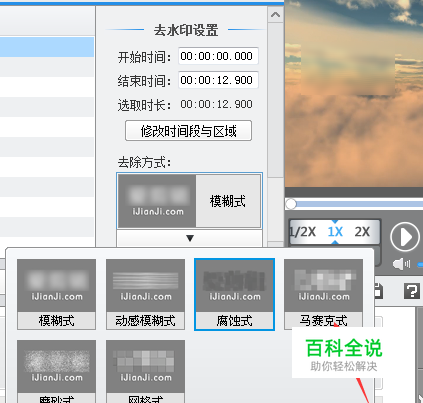Click the 去除方式 label

click(x=144, y=163)
